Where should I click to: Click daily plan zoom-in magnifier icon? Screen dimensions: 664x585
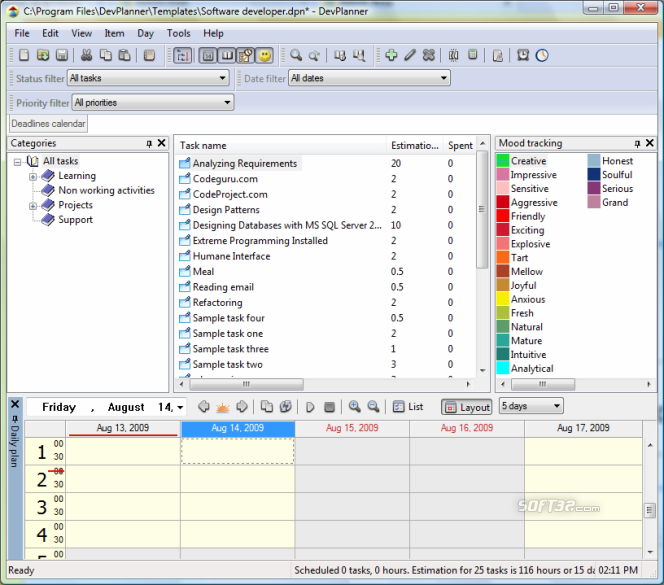tap(354, 407)
